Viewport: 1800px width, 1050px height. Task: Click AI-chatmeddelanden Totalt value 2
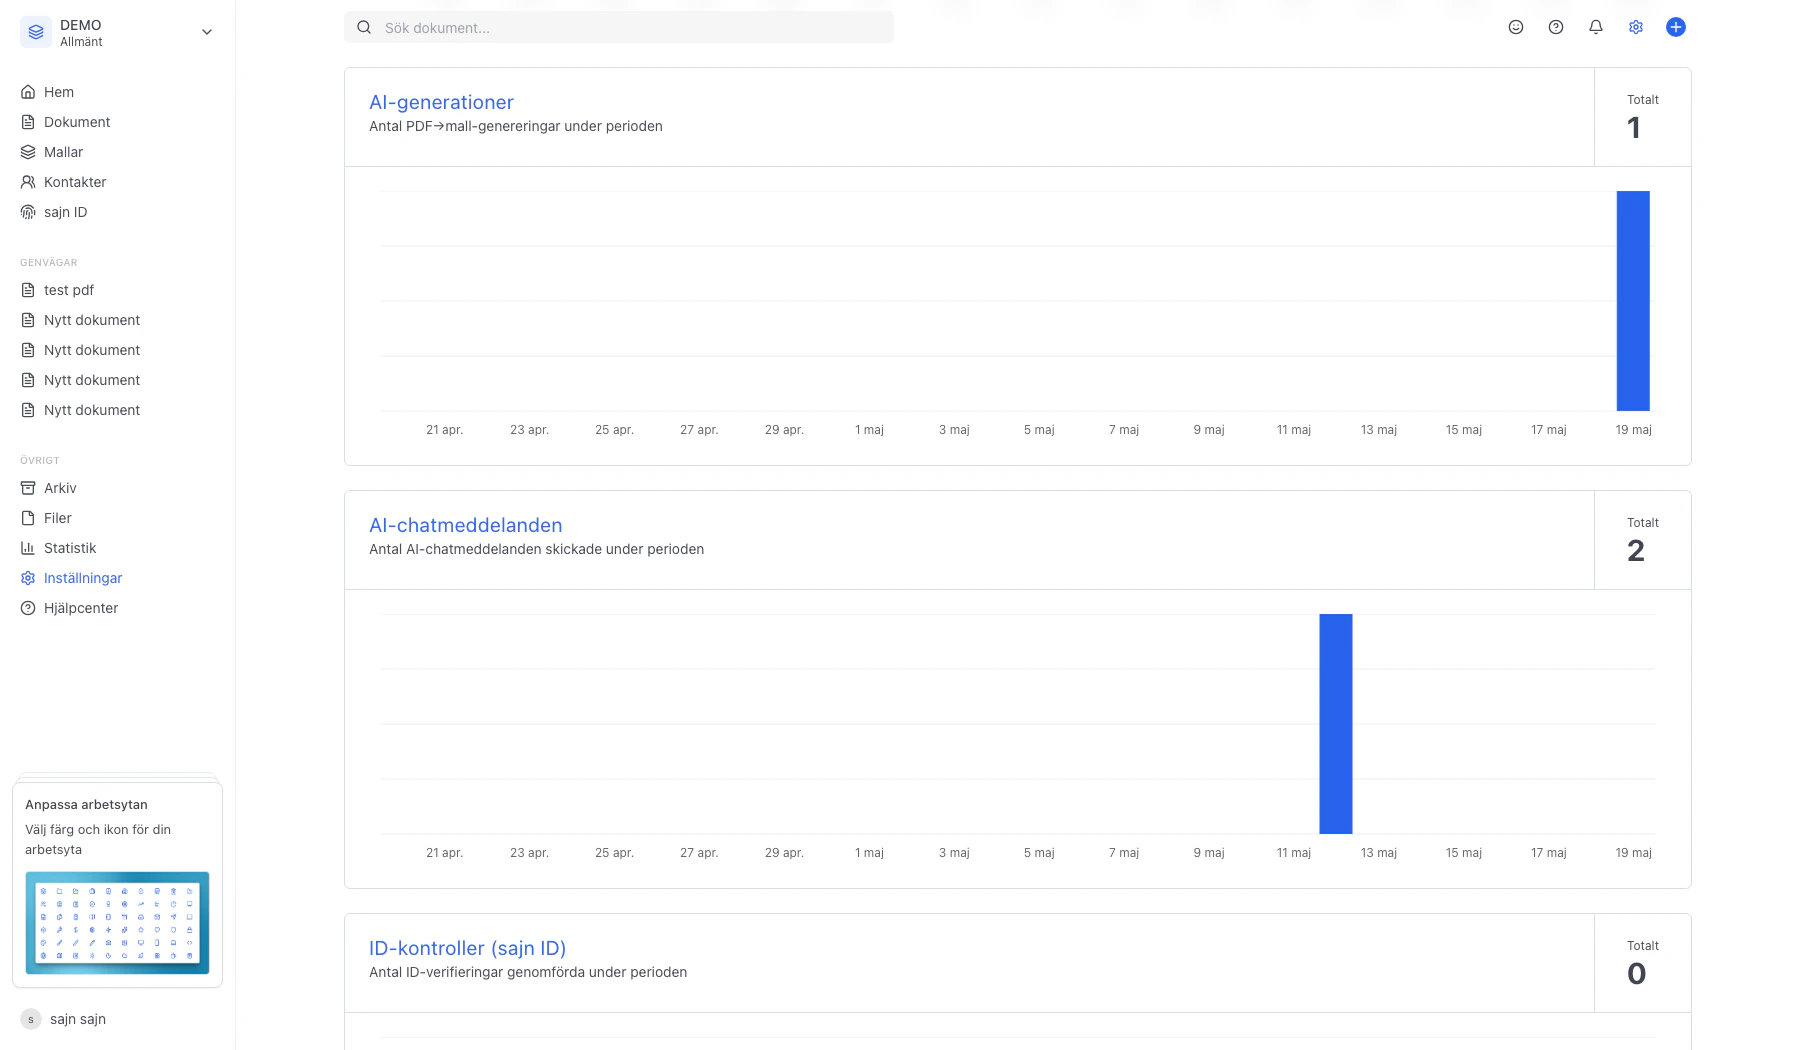[x=1636, y=551]
